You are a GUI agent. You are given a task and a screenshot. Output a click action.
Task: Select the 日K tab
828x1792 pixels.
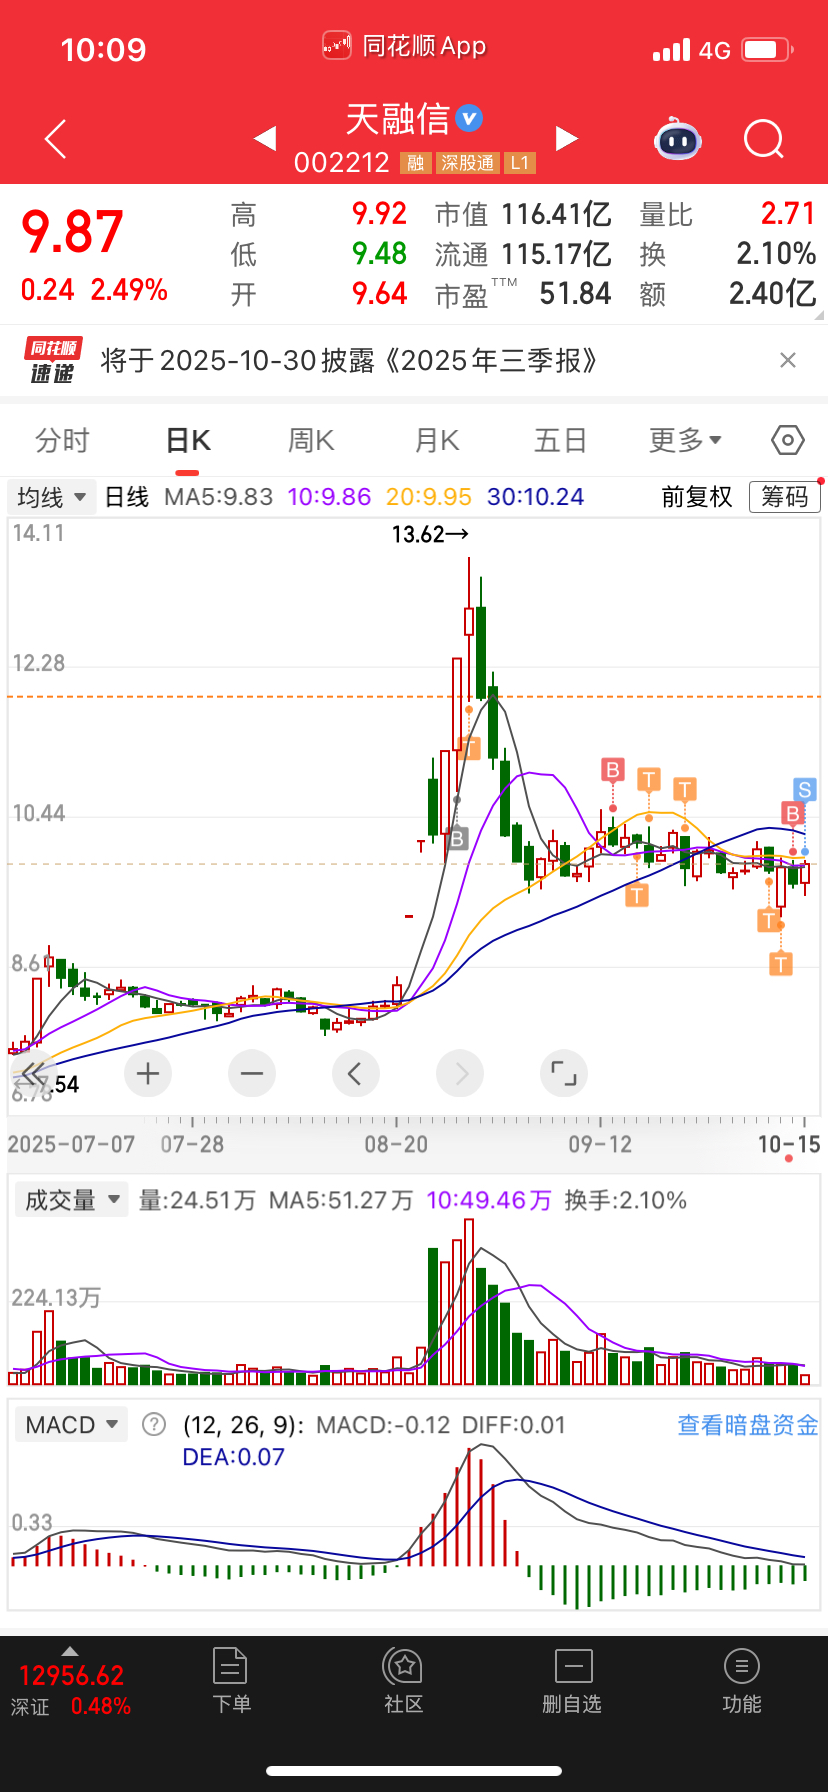(188, 440)
